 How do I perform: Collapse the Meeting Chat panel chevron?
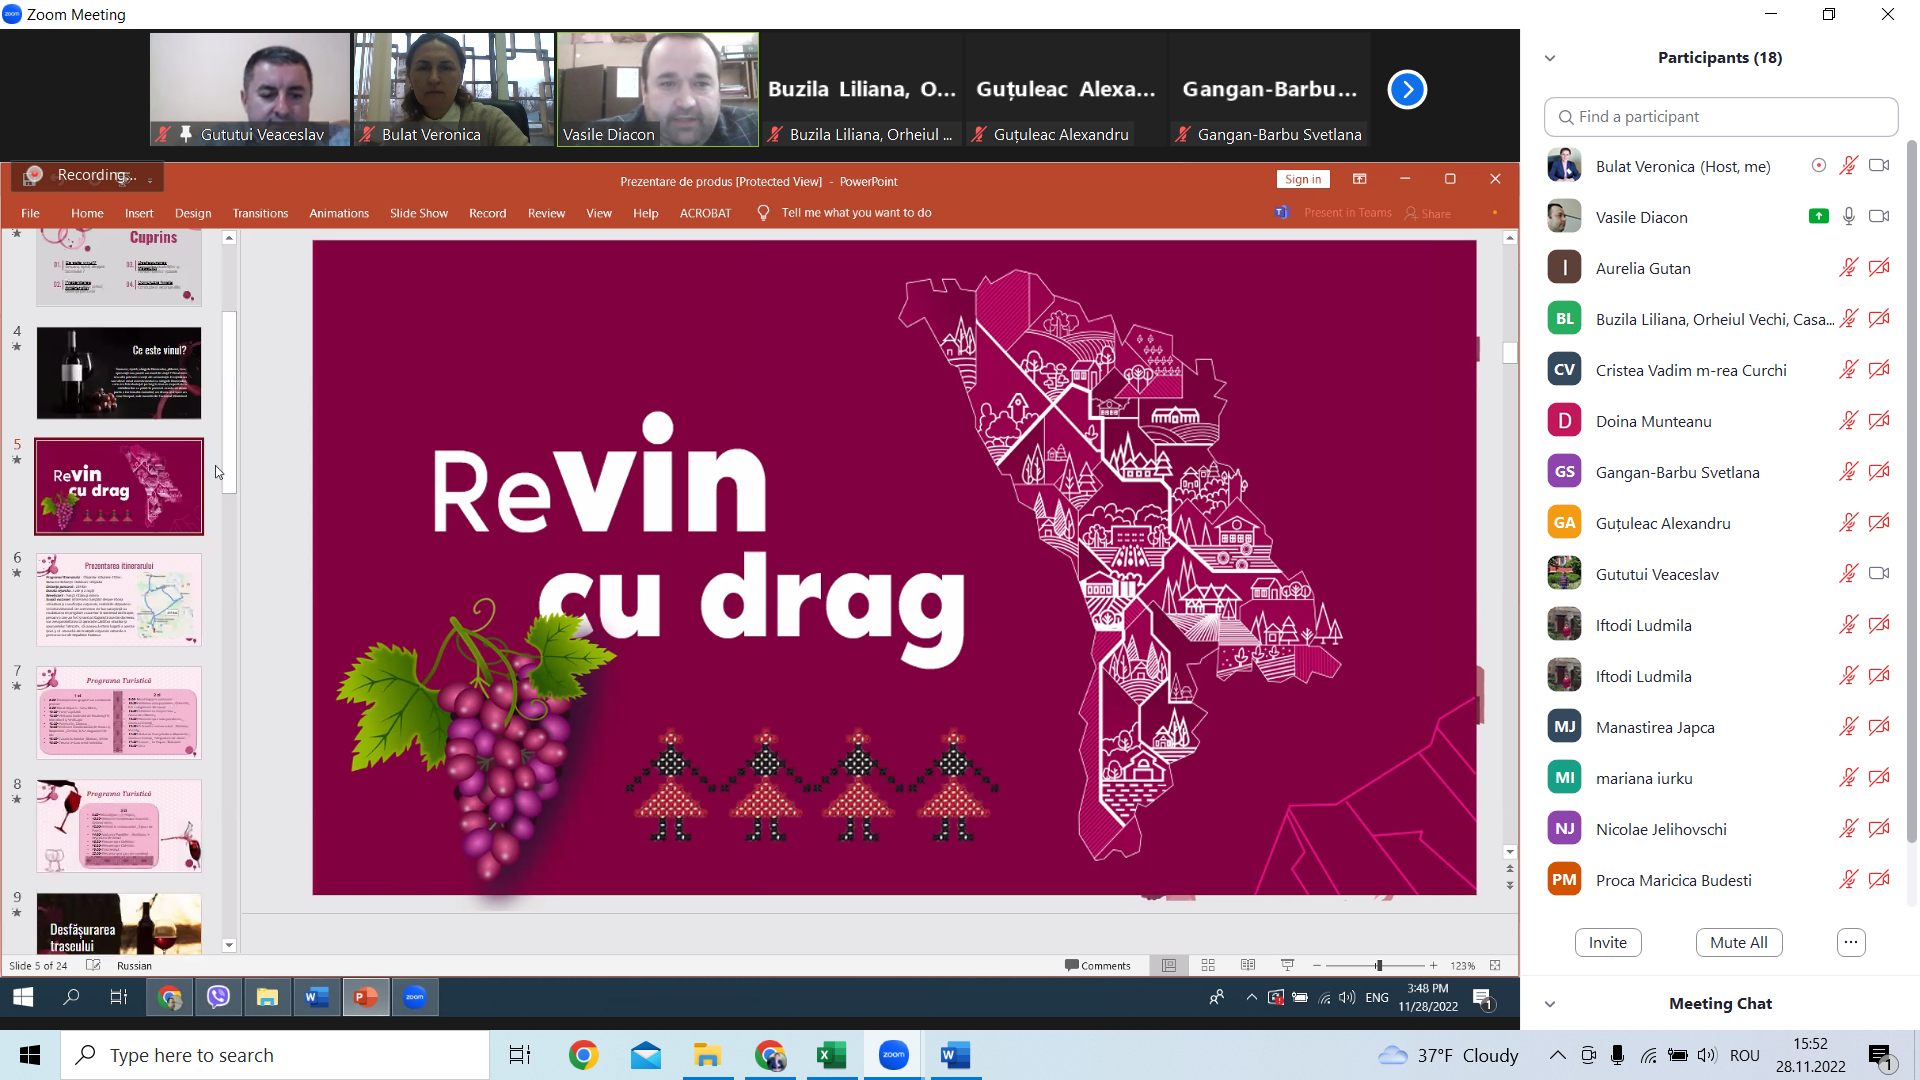1550,1004
